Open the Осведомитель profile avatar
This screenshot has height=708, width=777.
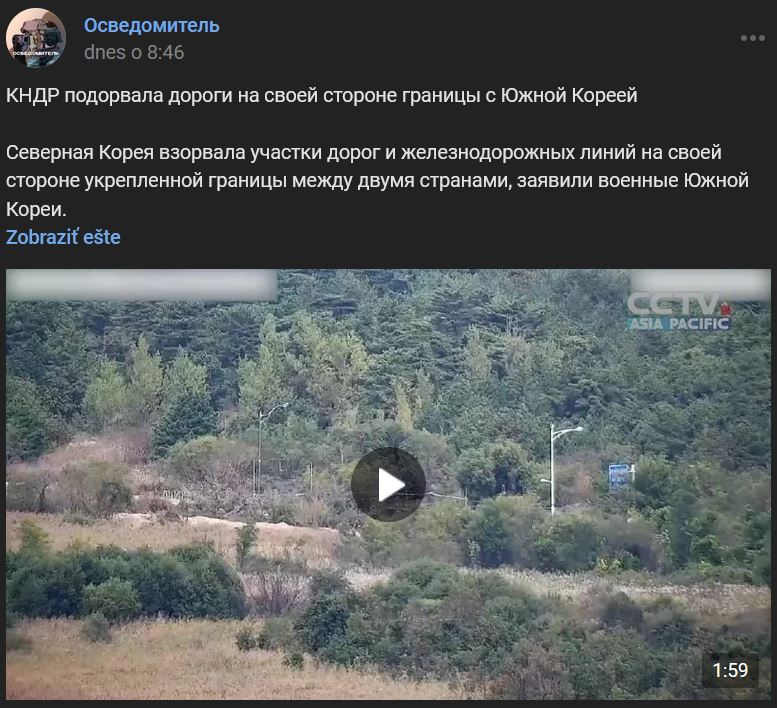click(36, 38)
